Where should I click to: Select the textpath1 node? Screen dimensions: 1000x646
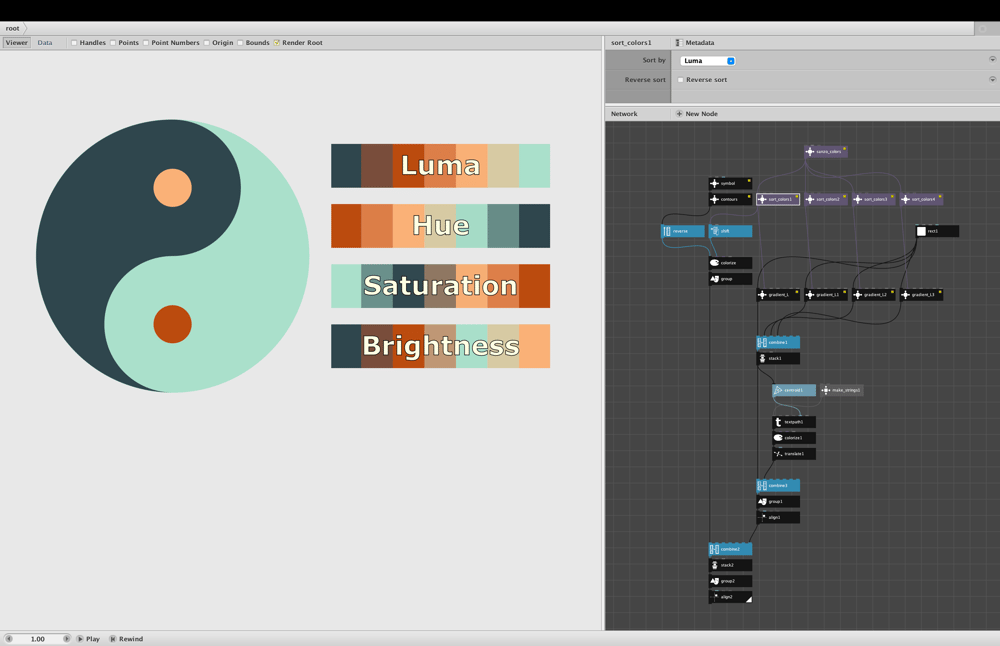click(x=794, y=422)
